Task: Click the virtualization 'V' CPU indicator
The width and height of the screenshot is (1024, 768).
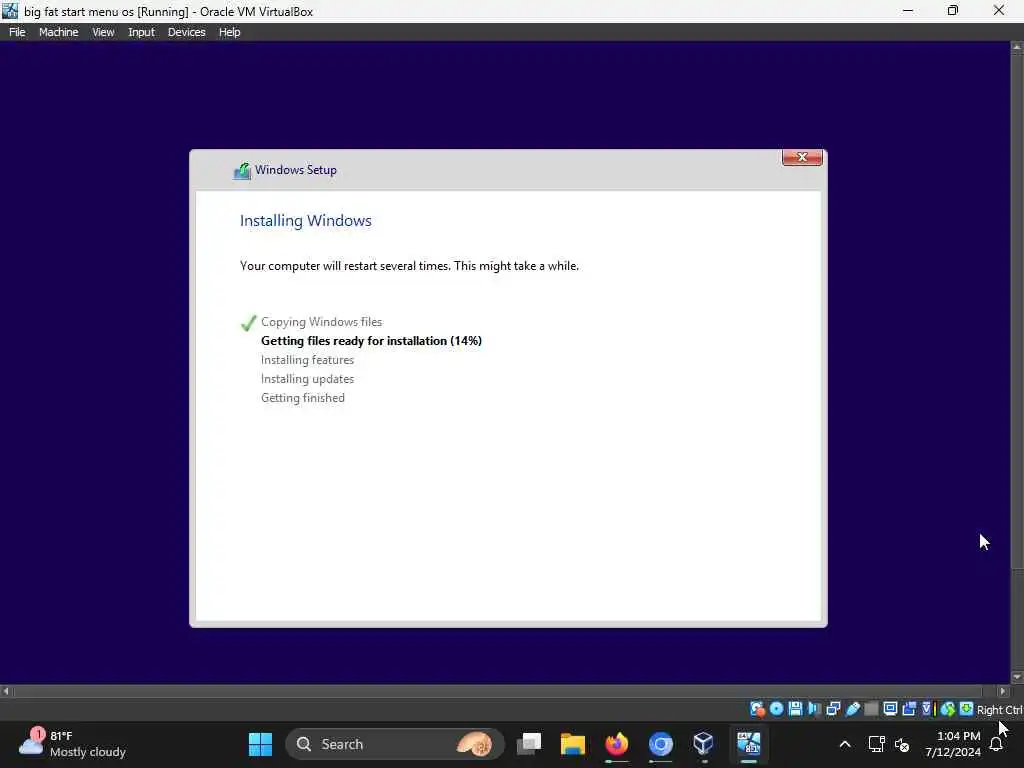Action: click(927, 709)
